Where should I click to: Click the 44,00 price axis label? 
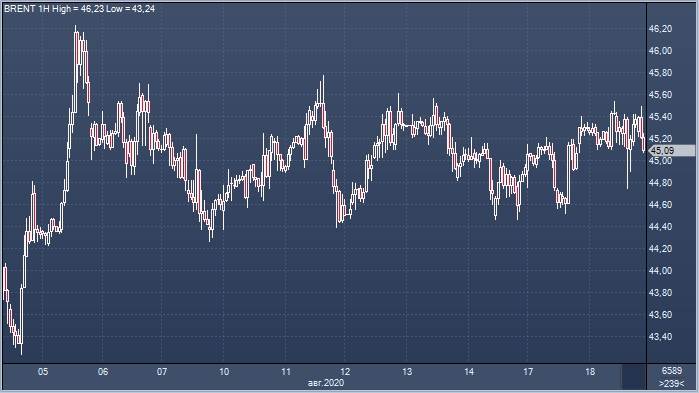click(x=660, y=270)
